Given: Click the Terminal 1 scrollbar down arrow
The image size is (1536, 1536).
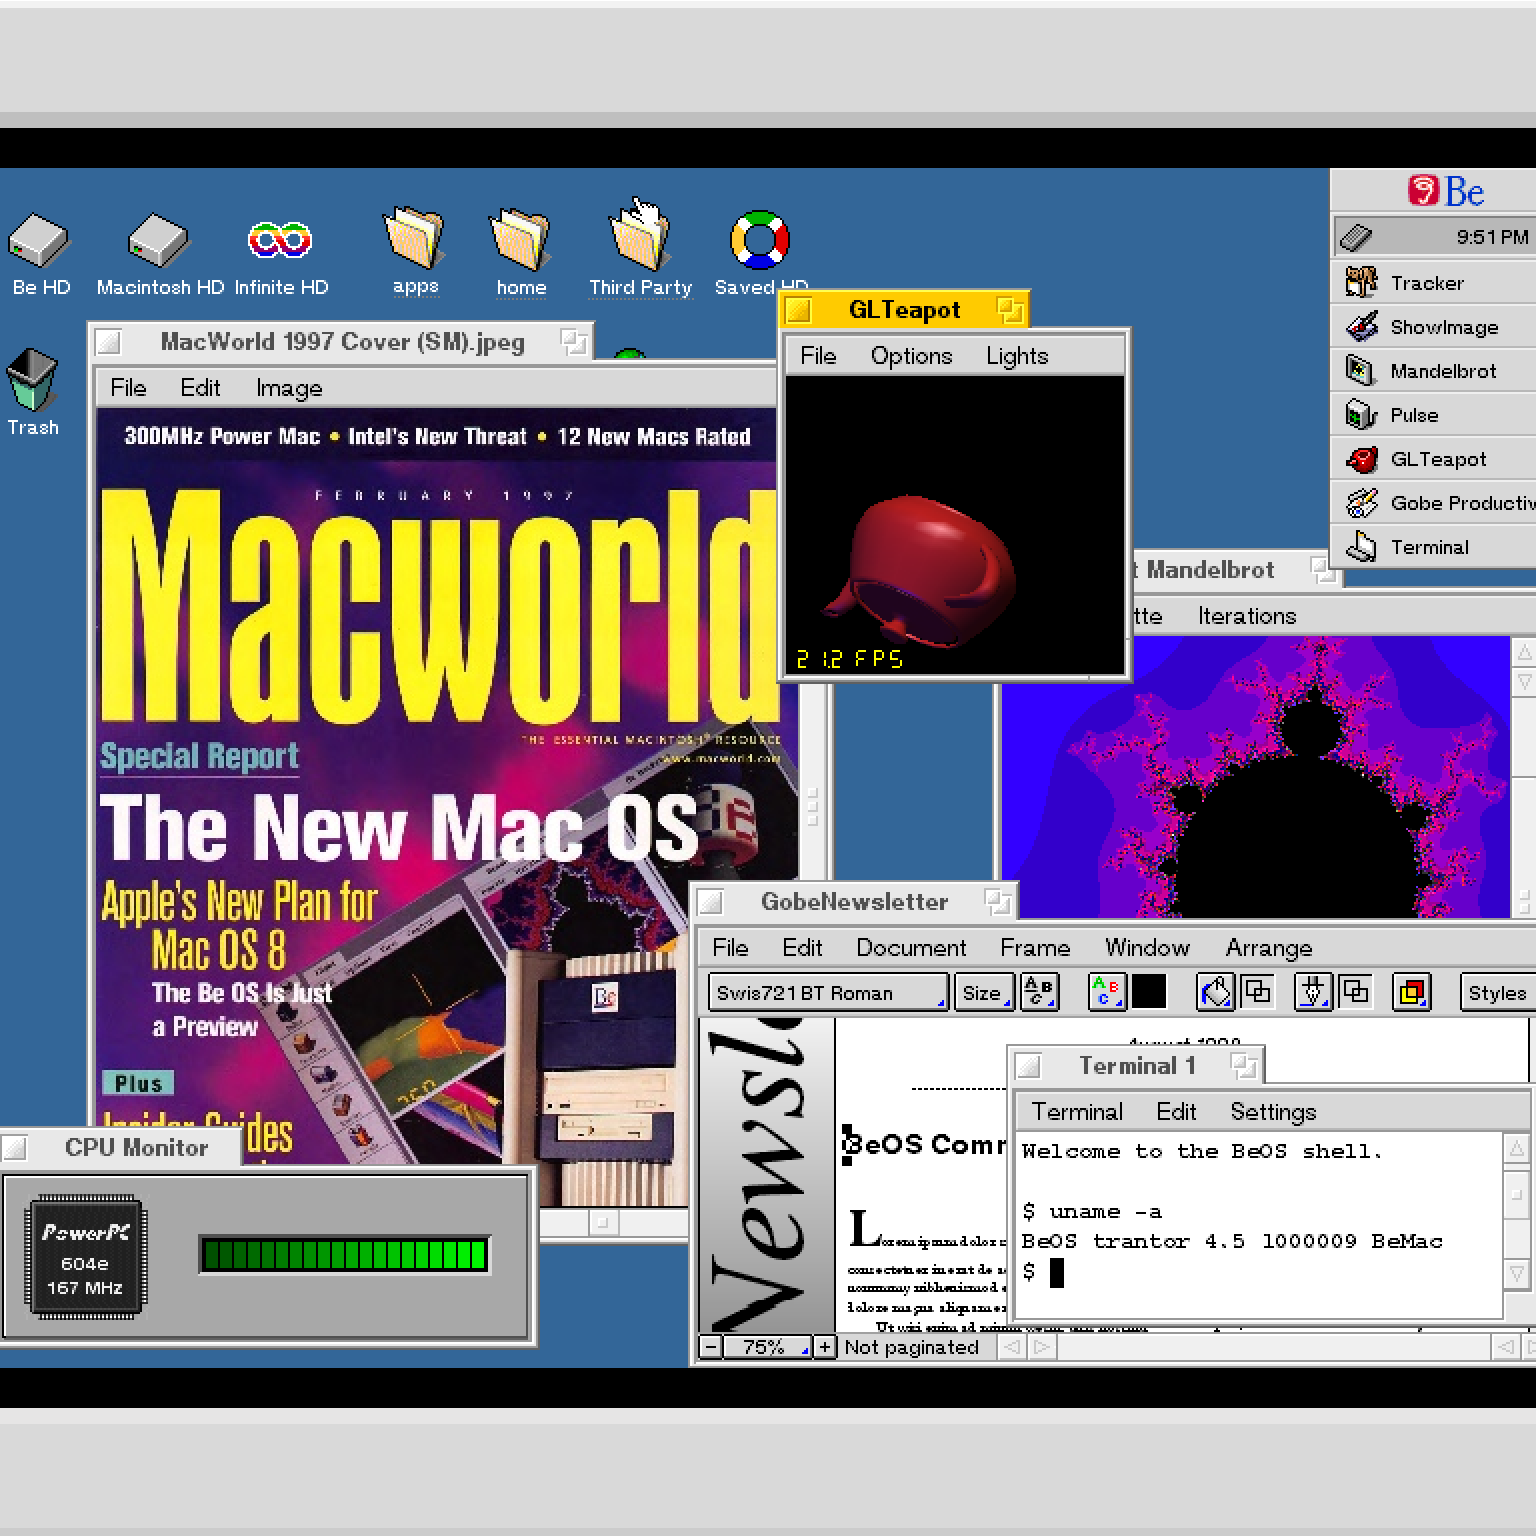Looking at the screenshot, I should pyautogui.click(x=1517, y=1274).
